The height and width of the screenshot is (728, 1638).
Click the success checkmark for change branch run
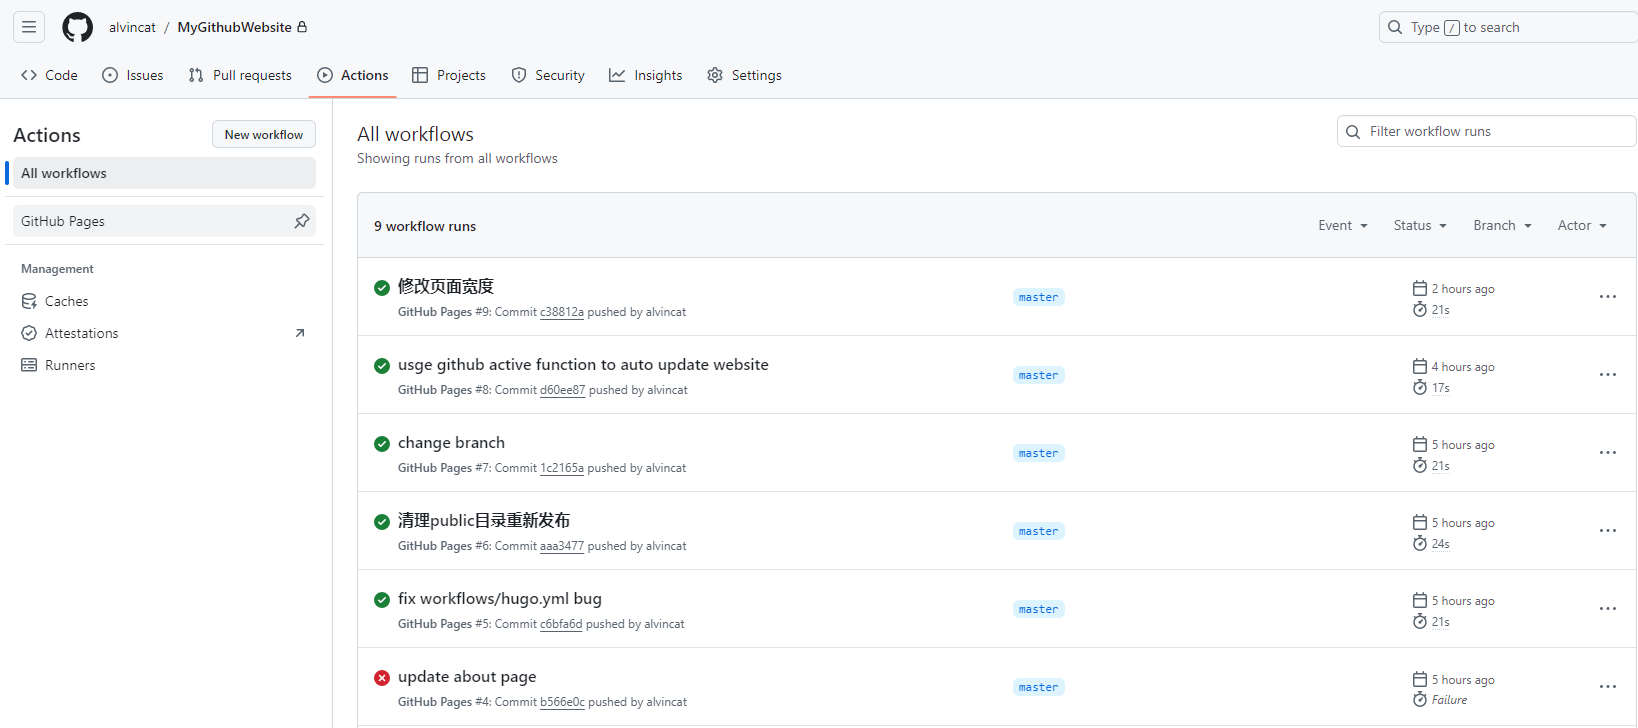[x=382, y=444]
